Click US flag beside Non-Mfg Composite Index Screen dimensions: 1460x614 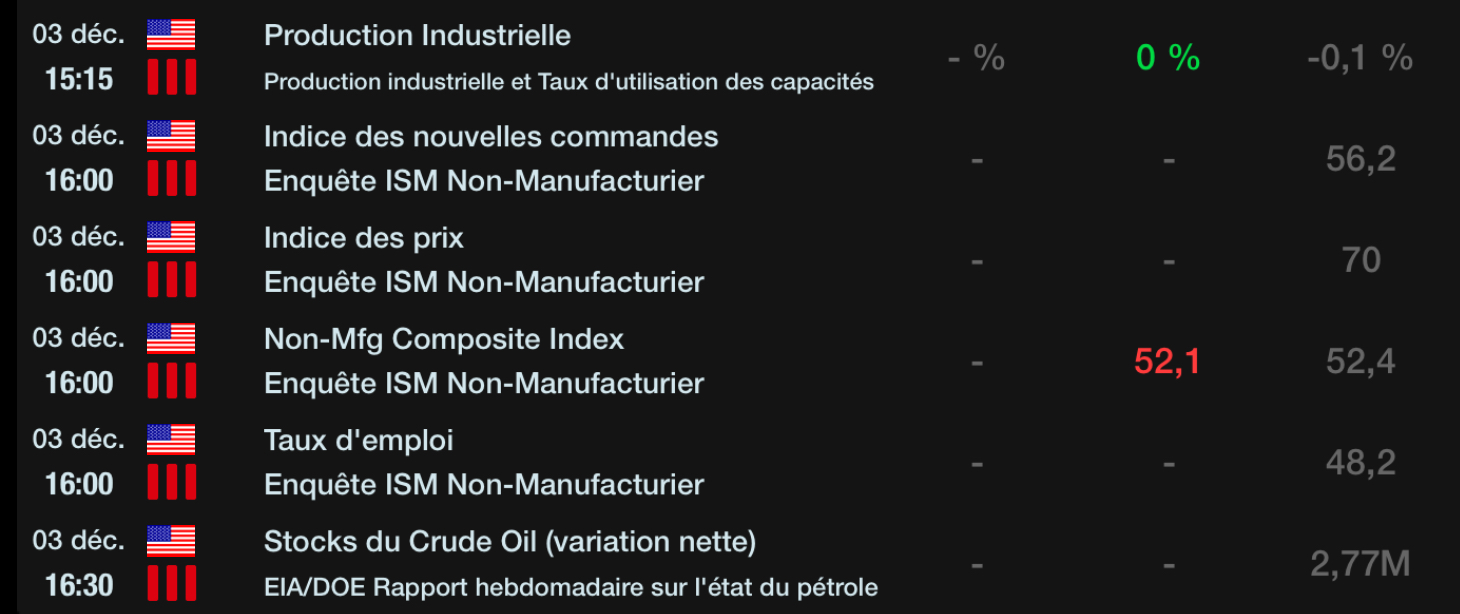171,339
